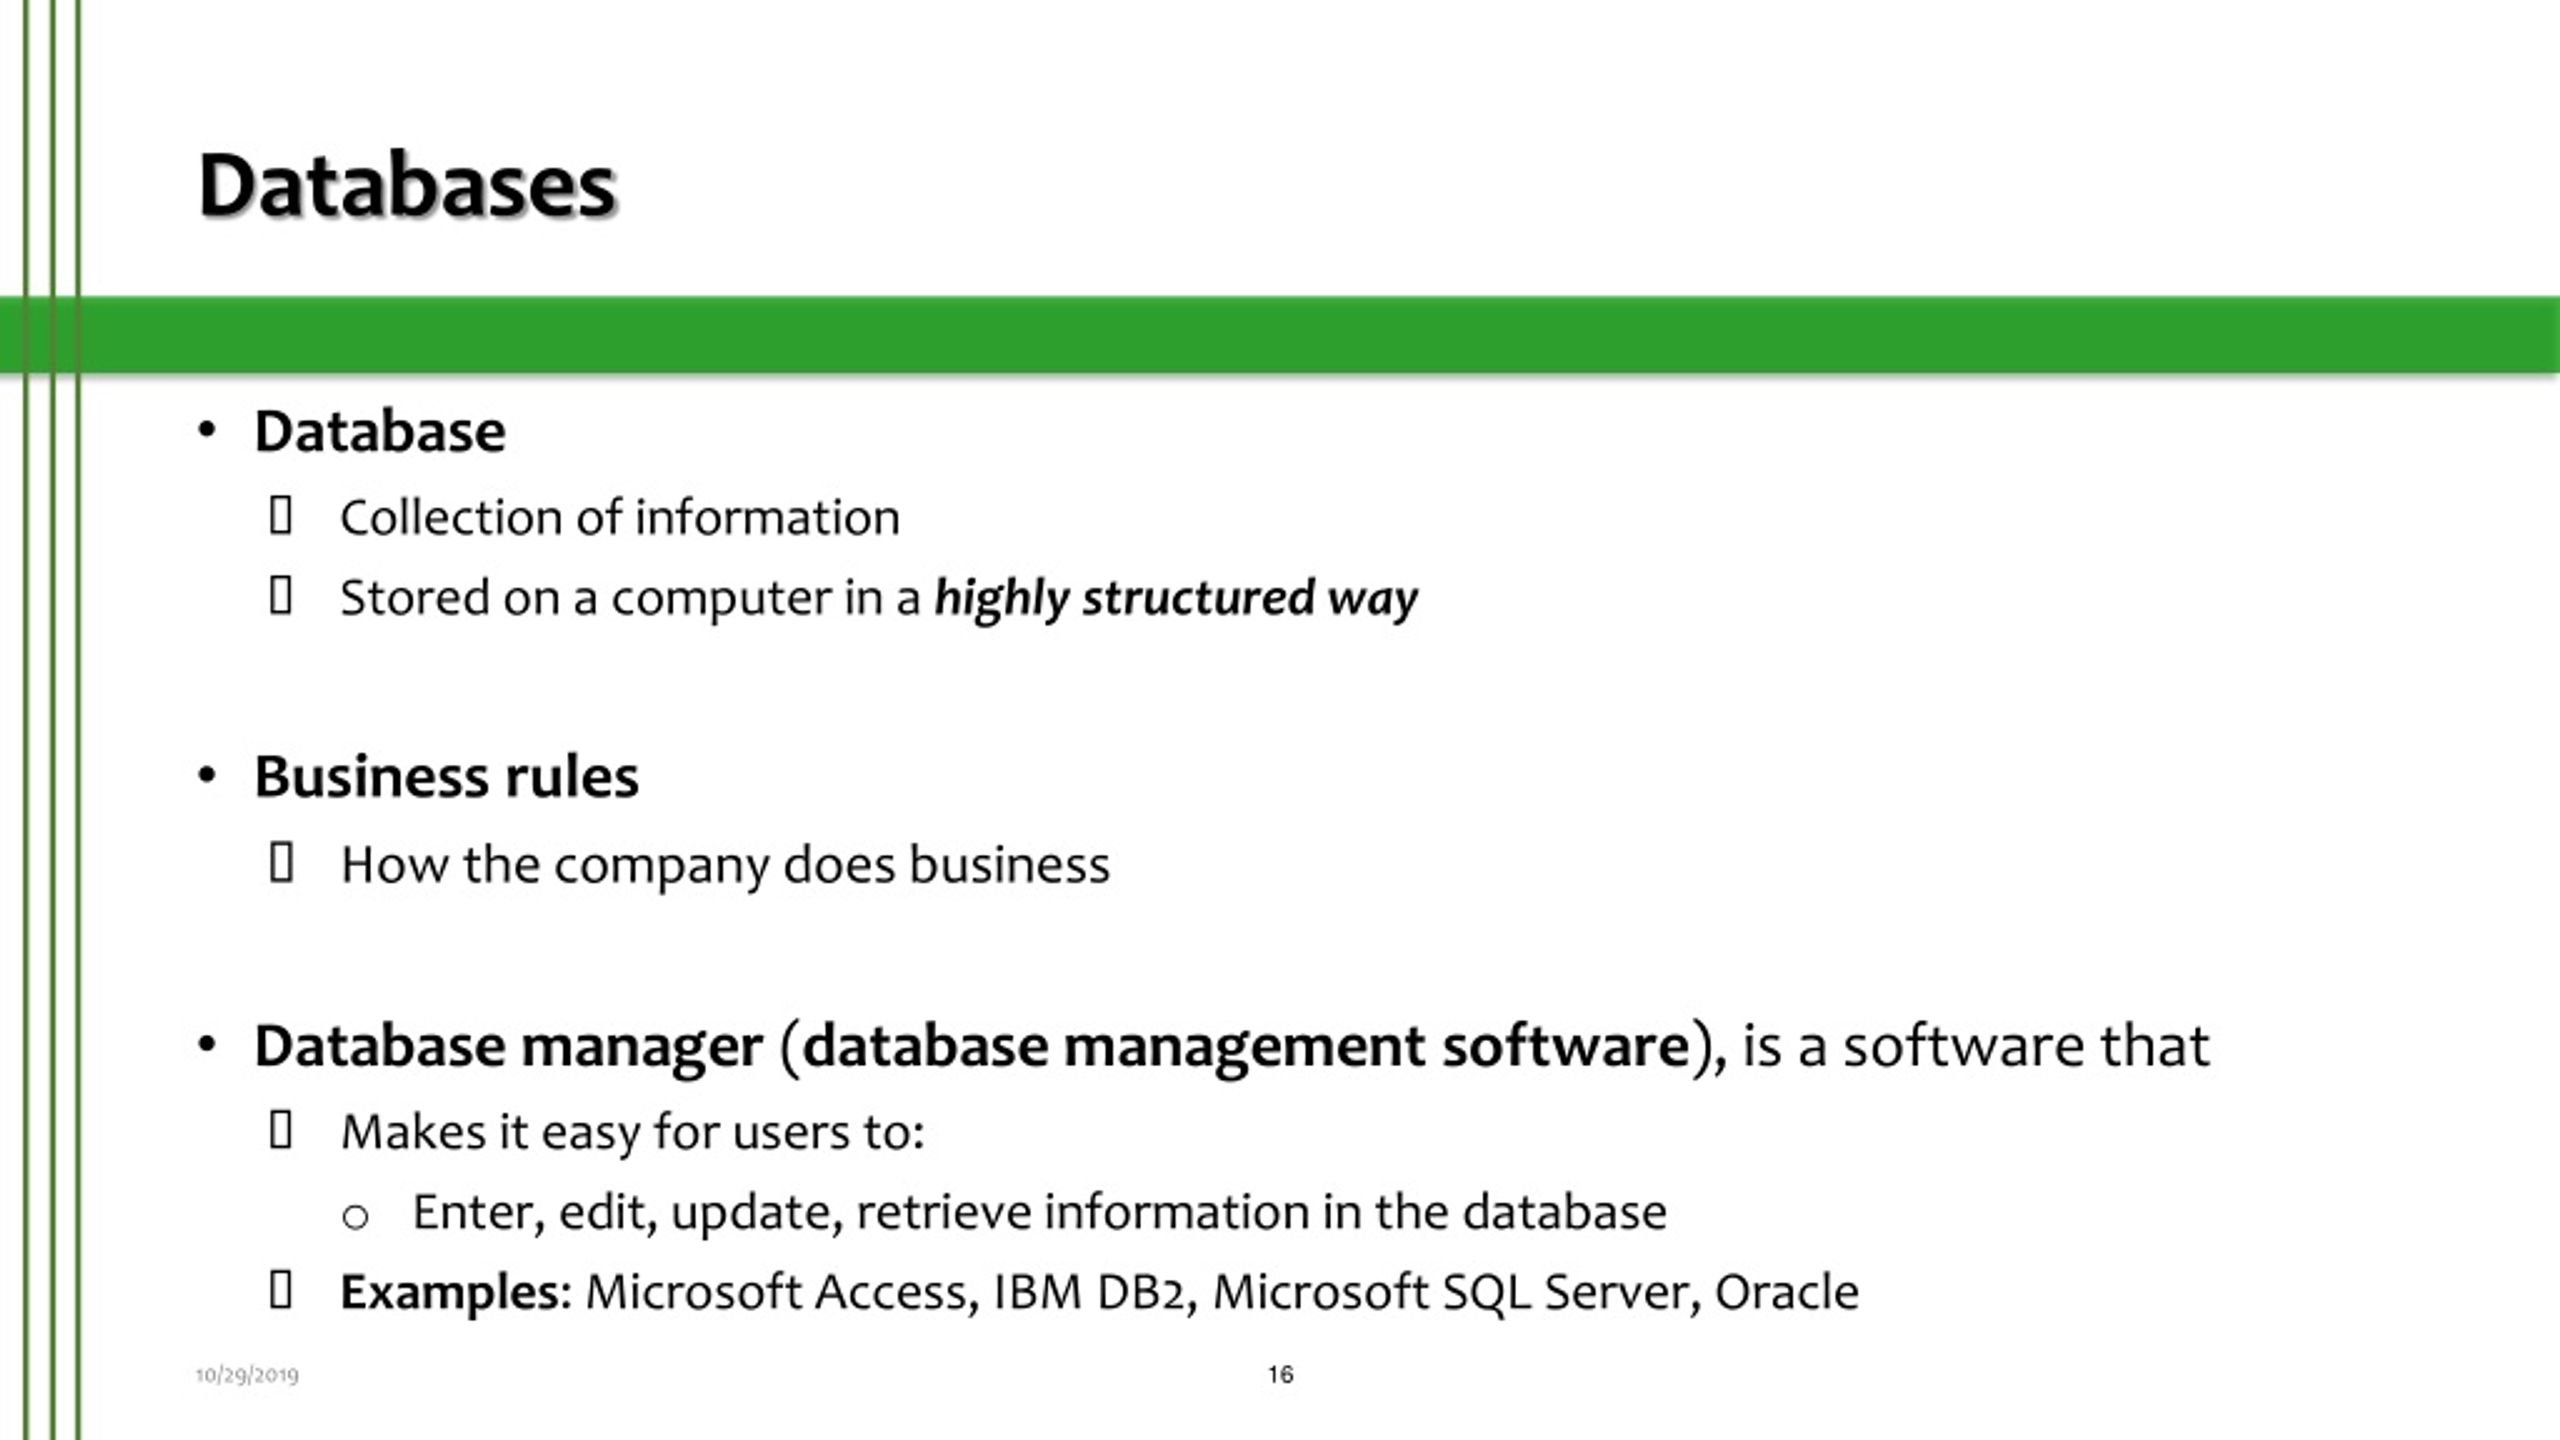Viewport: 2560px width, 1440px height.
Task: Click the text 'highly structured way'
Action: click(1176, 599)
